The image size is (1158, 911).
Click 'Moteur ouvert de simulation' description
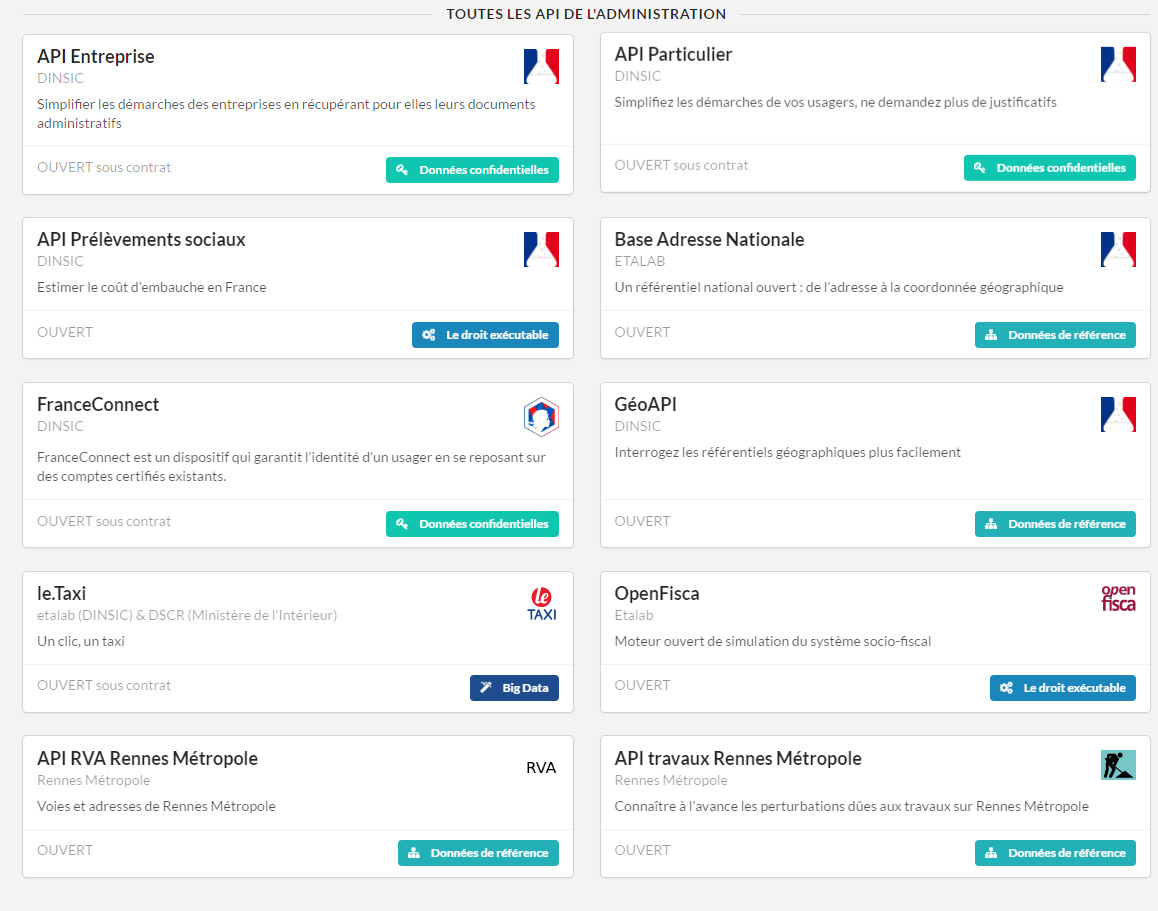[x=772, y=642]
